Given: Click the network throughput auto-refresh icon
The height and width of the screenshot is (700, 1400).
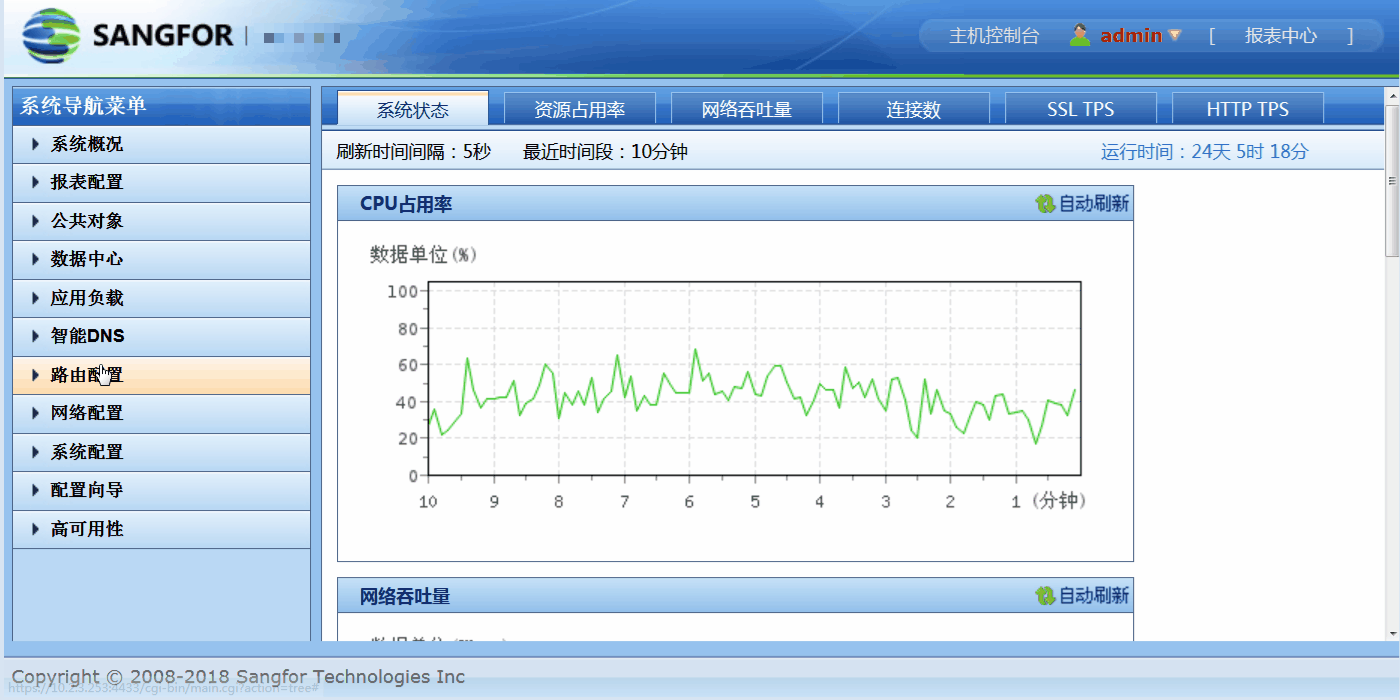Looking at the screenshot, I should point(1045,596).
